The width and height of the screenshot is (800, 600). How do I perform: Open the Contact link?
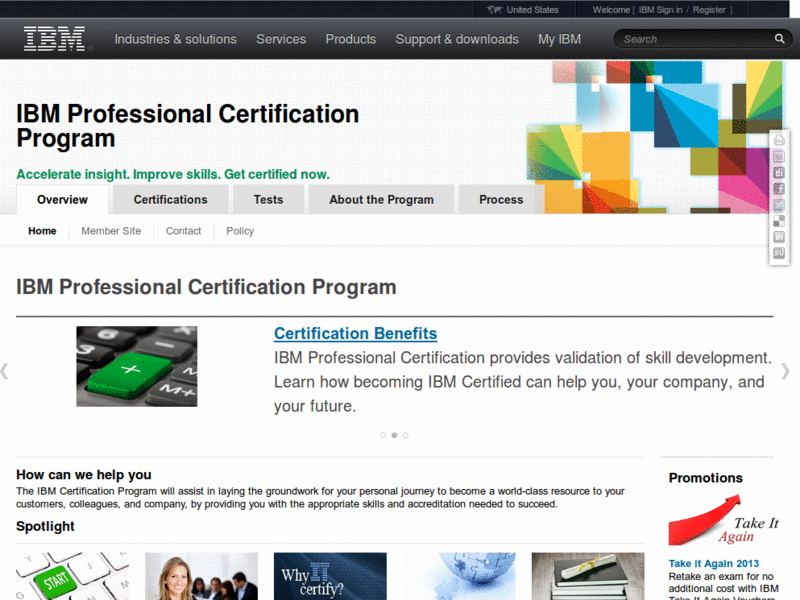183,231
